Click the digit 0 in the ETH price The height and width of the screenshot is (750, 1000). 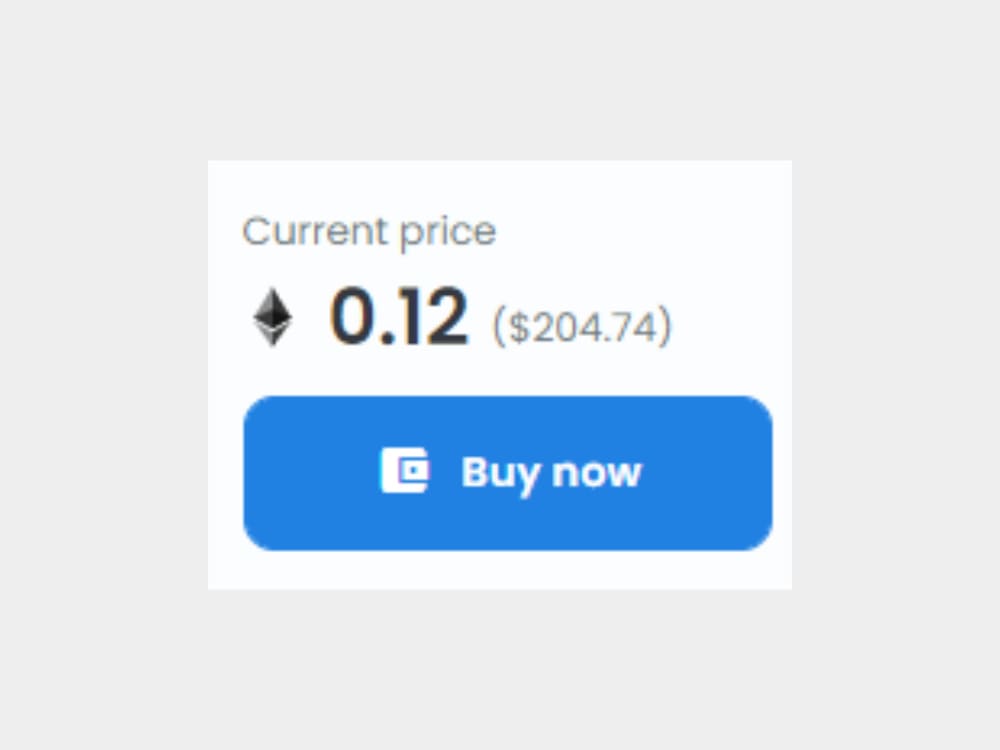pos(353,317)
